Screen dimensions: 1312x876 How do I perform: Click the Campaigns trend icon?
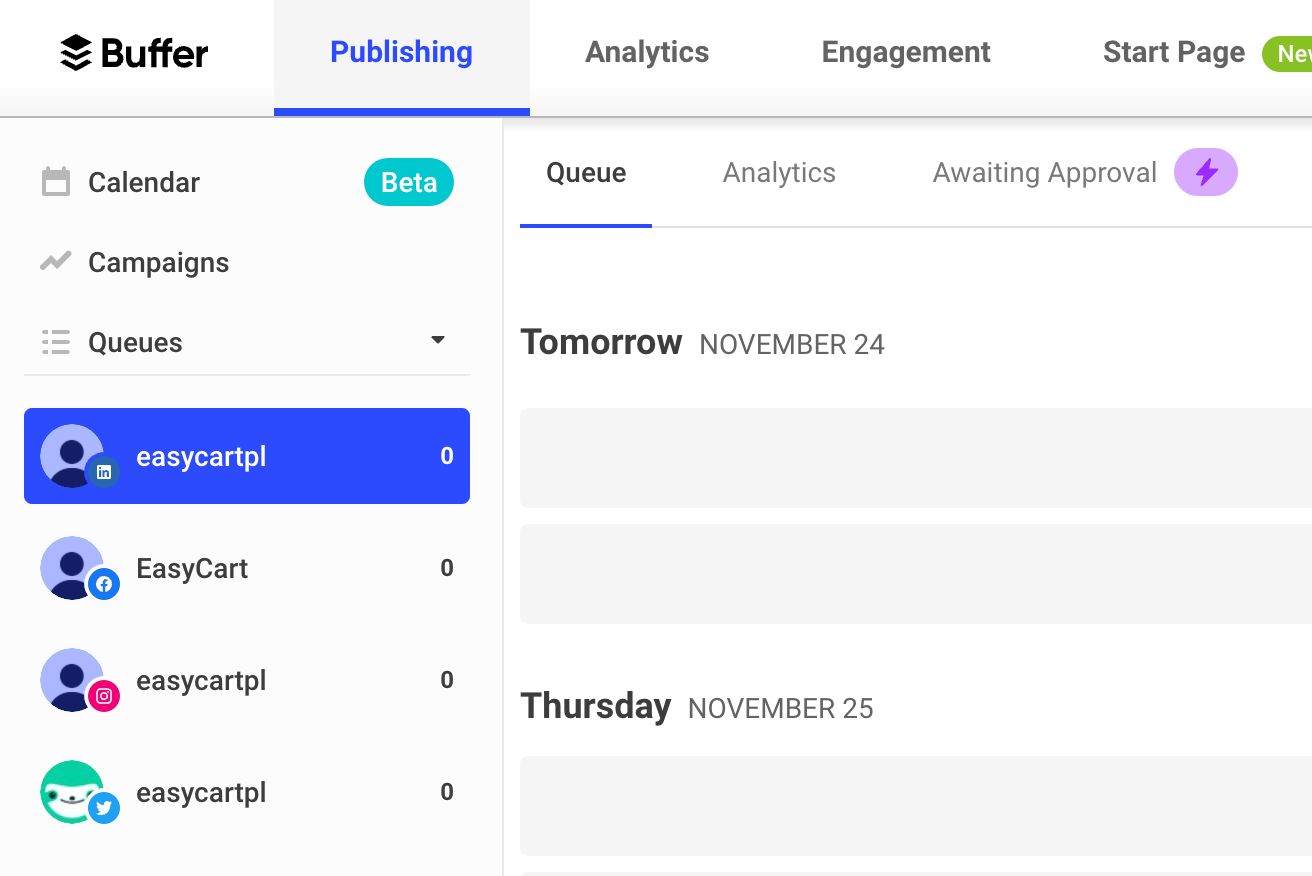(x=56, y=262)
